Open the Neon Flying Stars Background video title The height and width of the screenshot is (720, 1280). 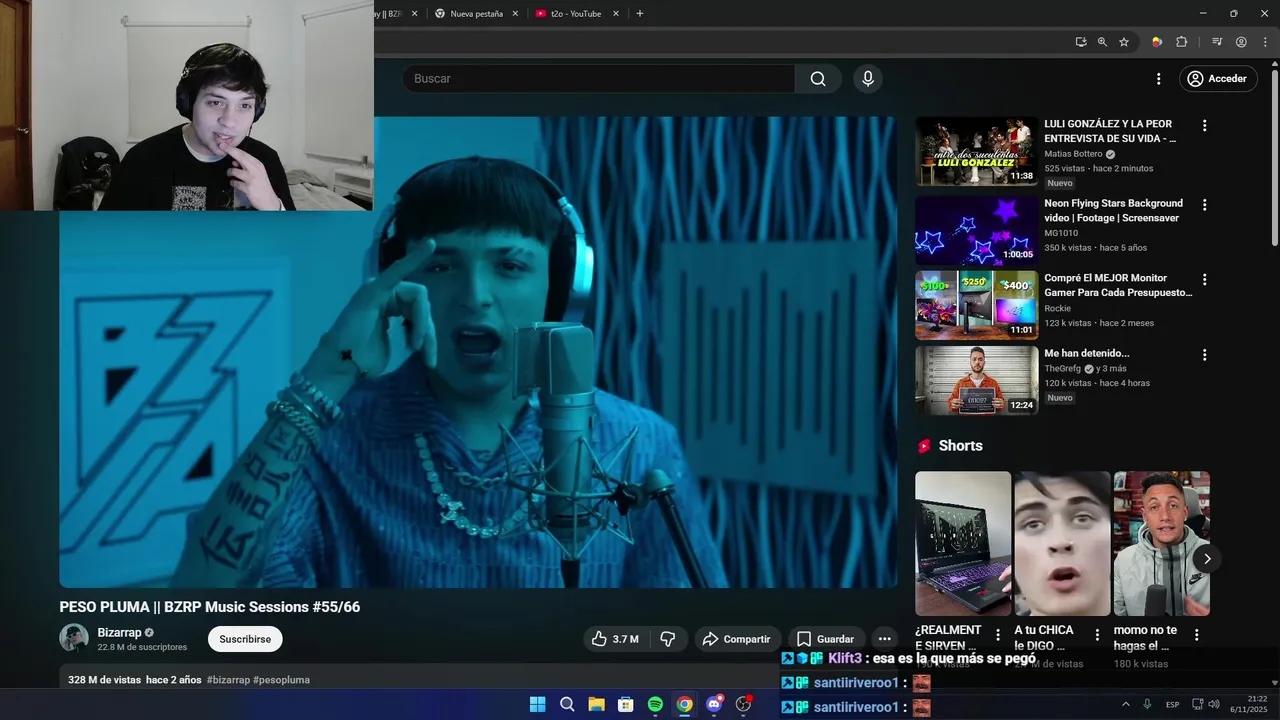tap(1113, 210)
